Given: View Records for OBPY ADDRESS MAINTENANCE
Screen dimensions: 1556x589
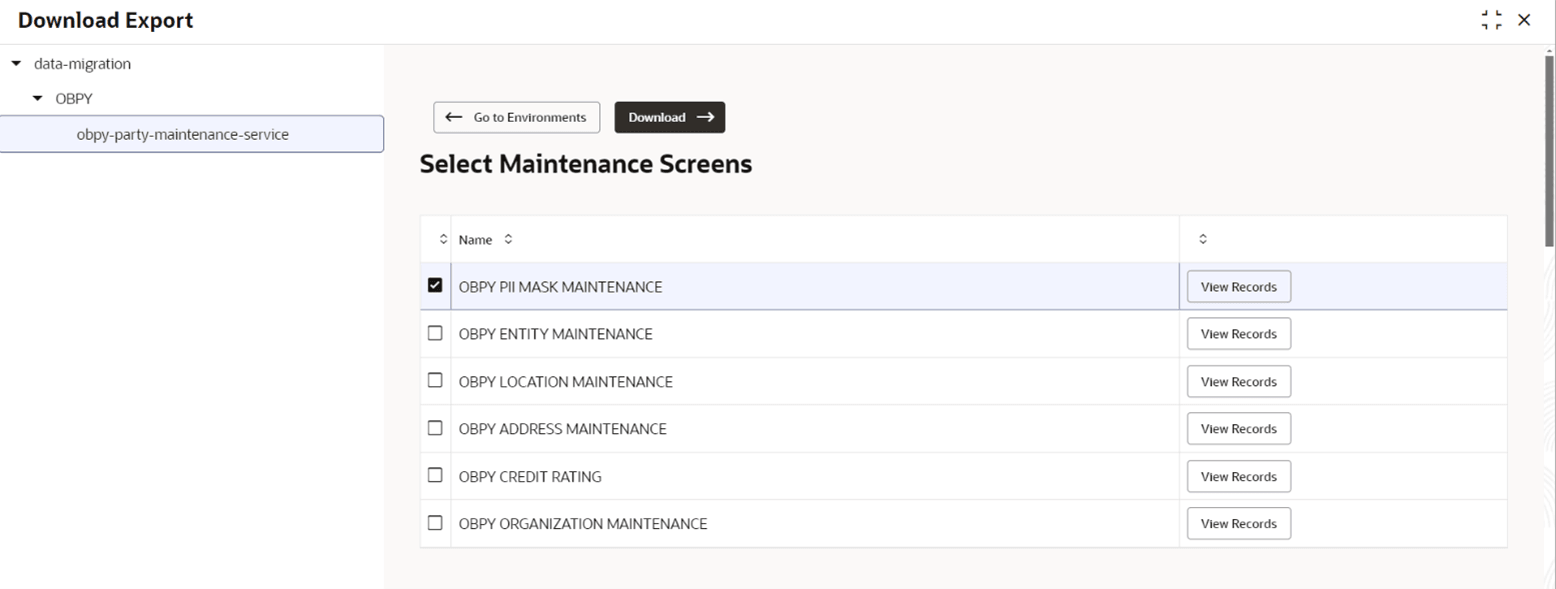Looking at the screenshot, I should pos(1239,428).
